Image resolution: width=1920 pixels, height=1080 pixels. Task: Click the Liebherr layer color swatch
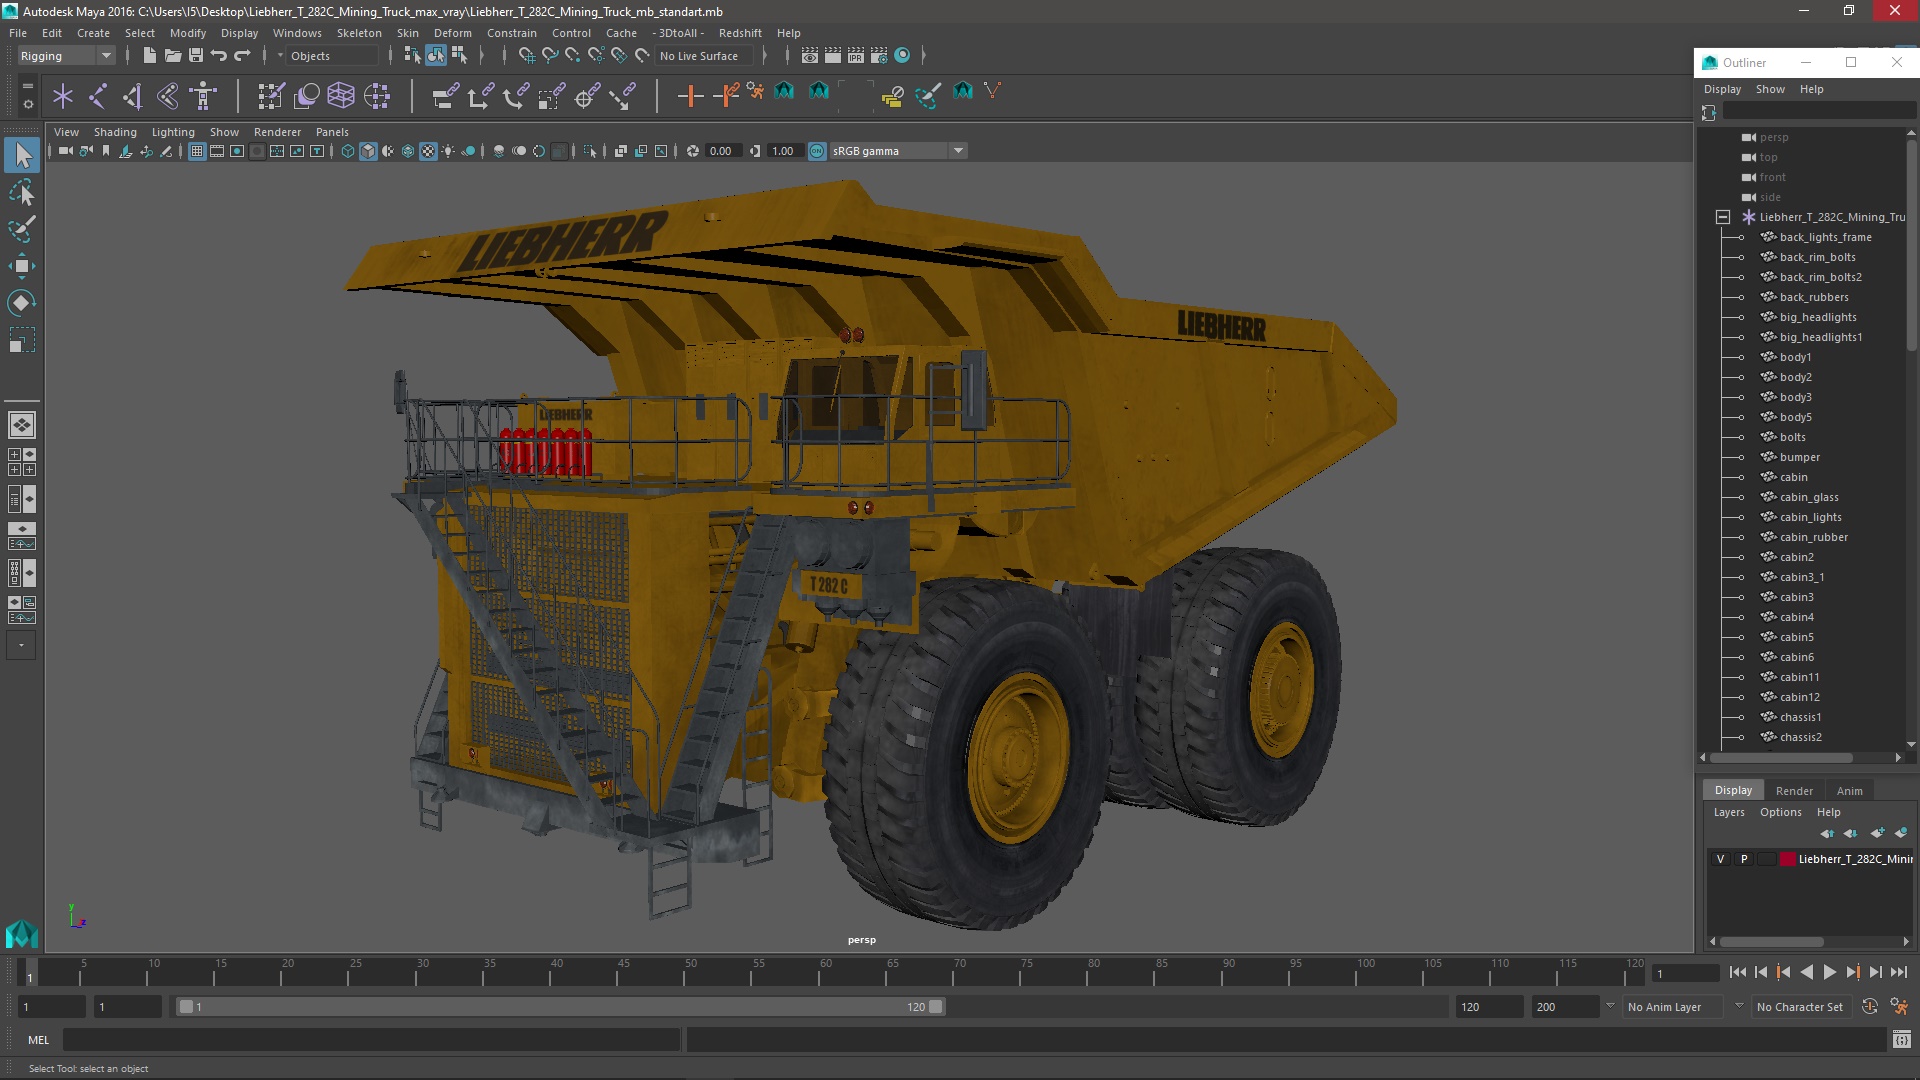[x=1787, y=859]
